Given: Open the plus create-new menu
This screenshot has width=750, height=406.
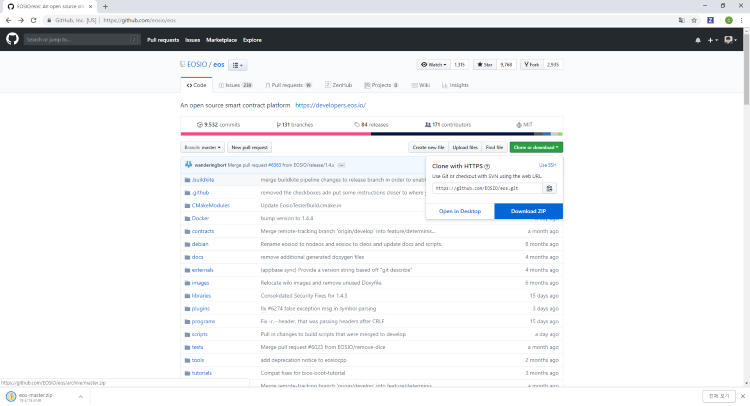Looking at the screenshot, I should tap(713, 40).
